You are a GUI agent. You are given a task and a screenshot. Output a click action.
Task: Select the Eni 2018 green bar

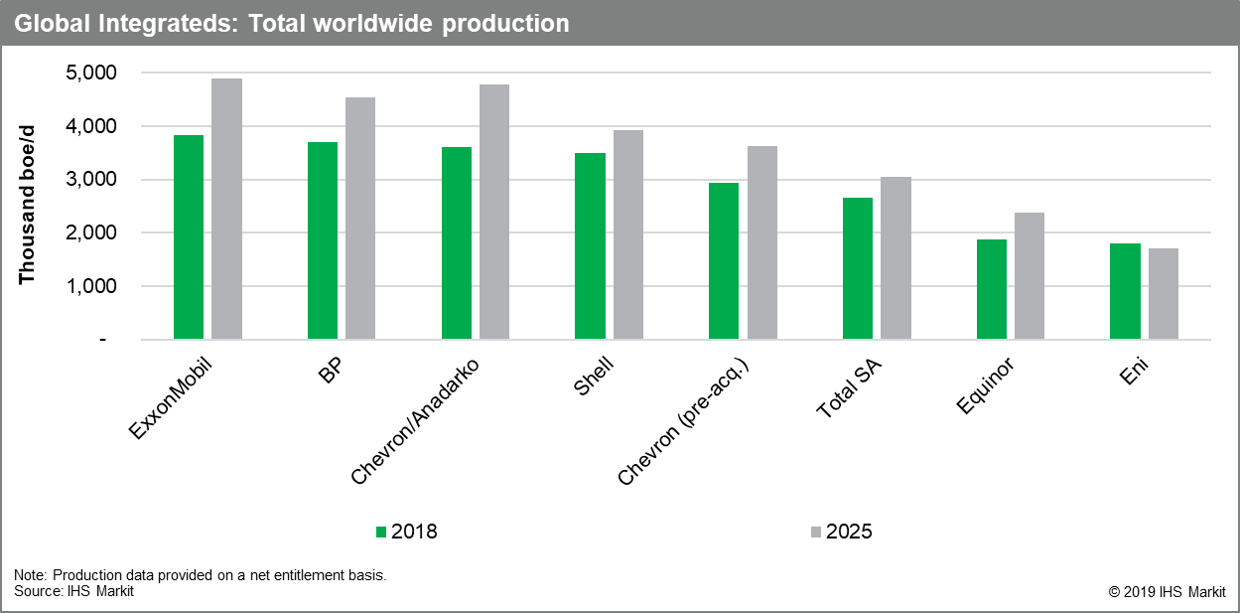coord(1126,291)
